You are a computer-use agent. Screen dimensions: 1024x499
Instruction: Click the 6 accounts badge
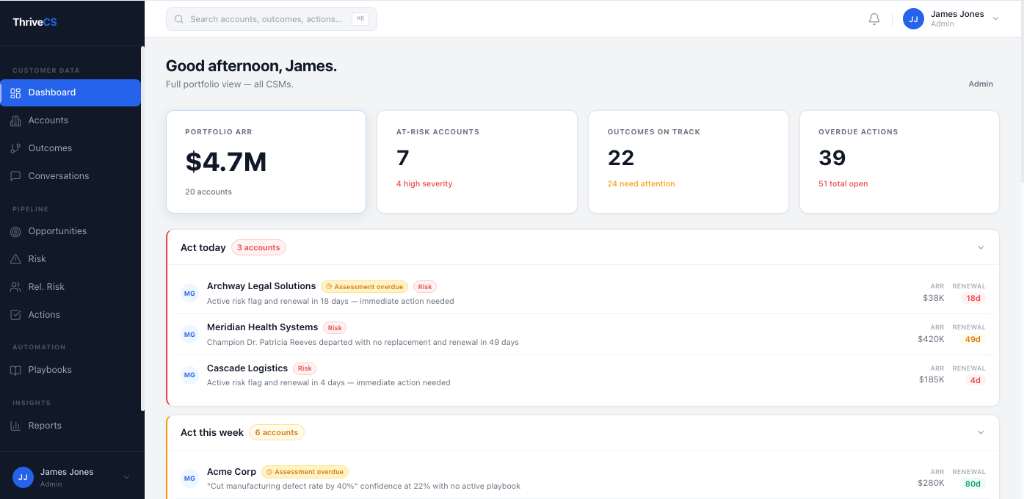276,432
